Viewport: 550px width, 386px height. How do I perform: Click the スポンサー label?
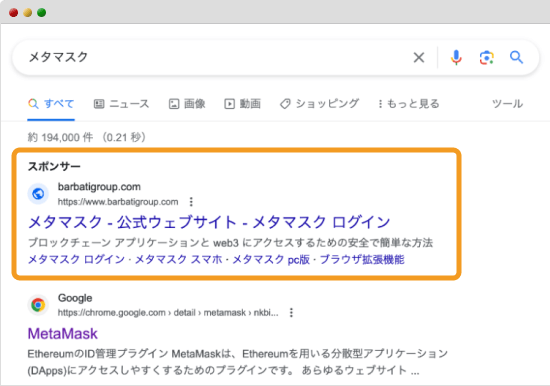(54, 166)
